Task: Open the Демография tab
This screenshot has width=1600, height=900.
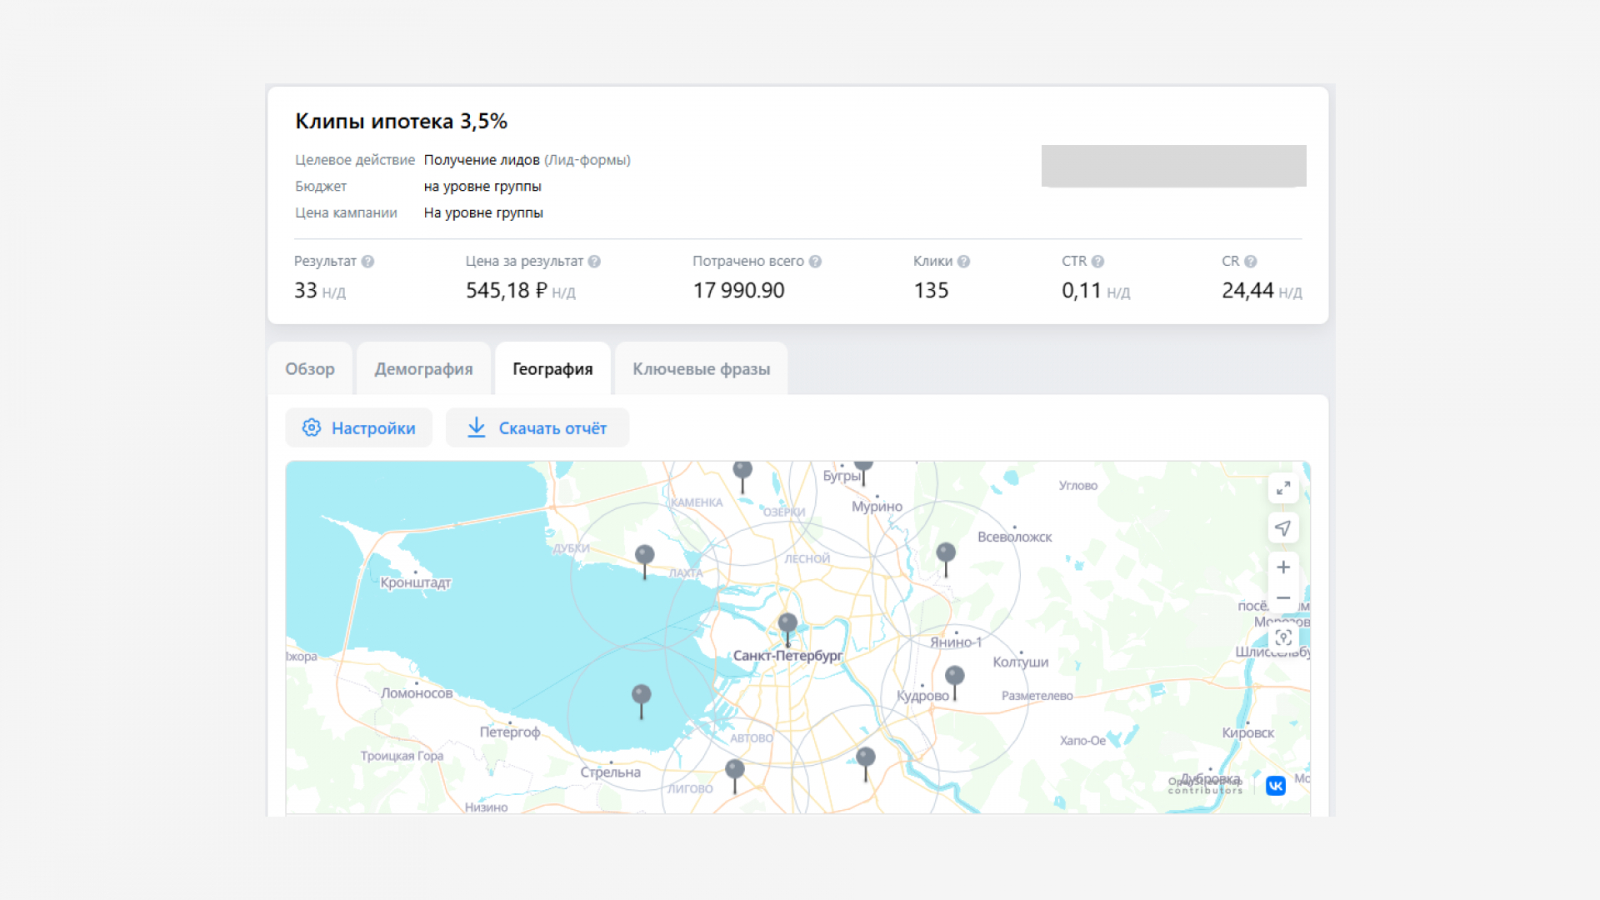Action: coord(423,369)
